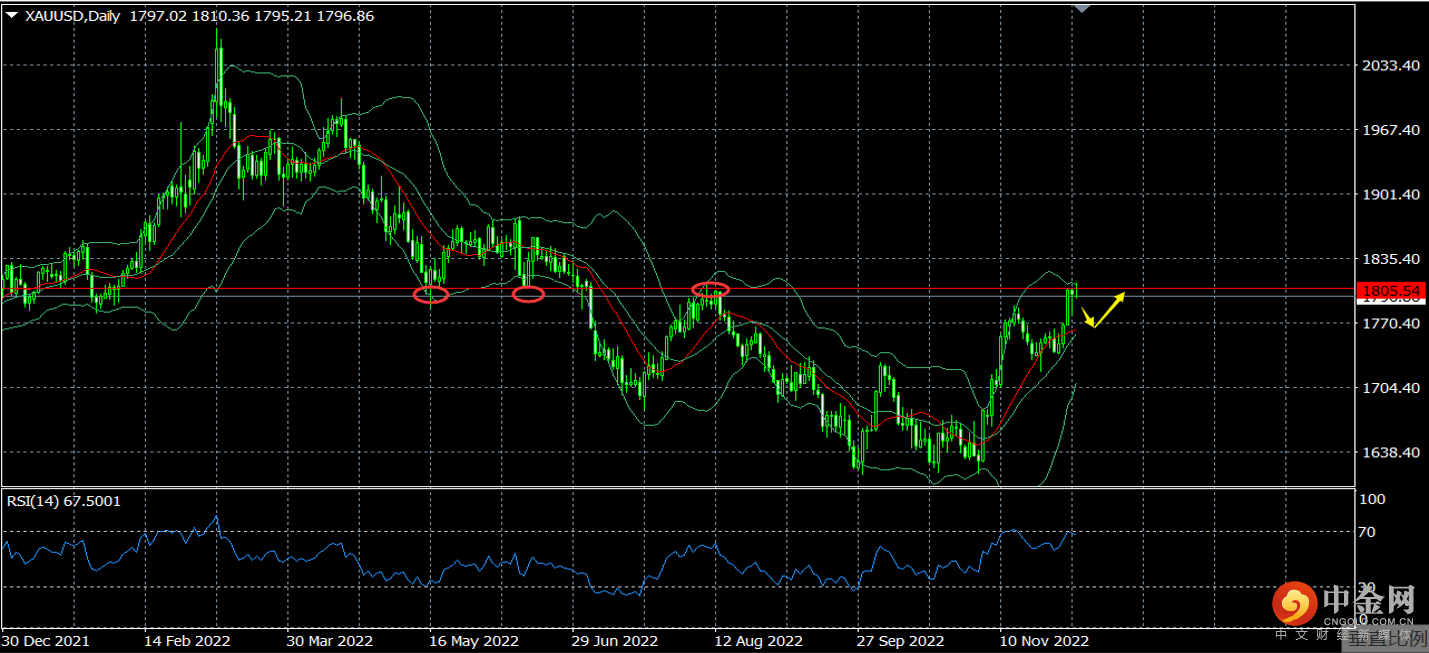Image resolution: width=1429 pixels, height=653 pixels.
Task: Click the round orange 中金网 logo
Action: [x=1293, y=602]
